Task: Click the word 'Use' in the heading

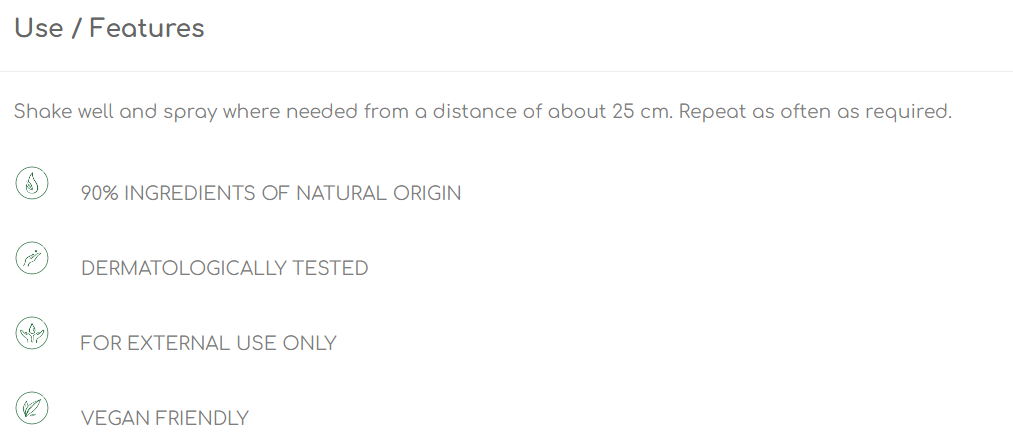Action: (38, 28)
